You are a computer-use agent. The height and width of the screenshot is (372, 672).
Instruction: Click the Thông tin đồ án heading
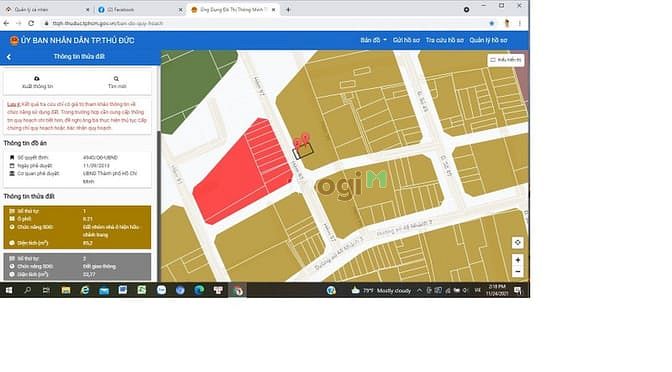25,143
